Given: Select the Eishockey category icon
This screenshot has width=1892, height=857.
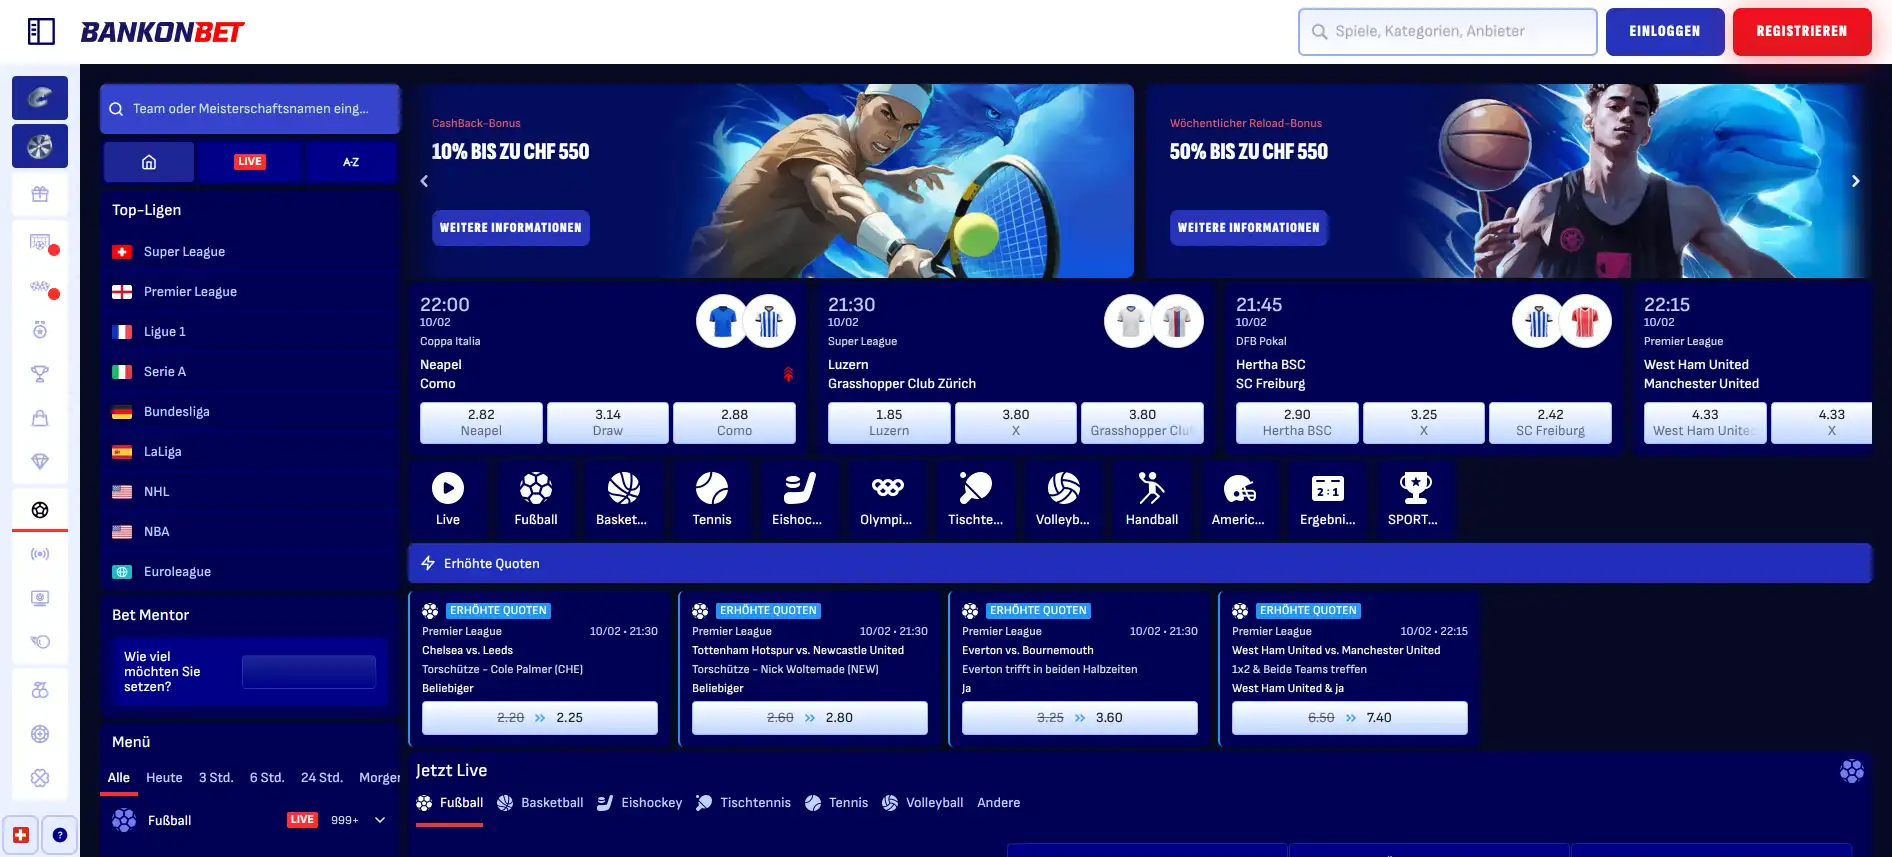Looking at the screenshot, I should 799,498.
